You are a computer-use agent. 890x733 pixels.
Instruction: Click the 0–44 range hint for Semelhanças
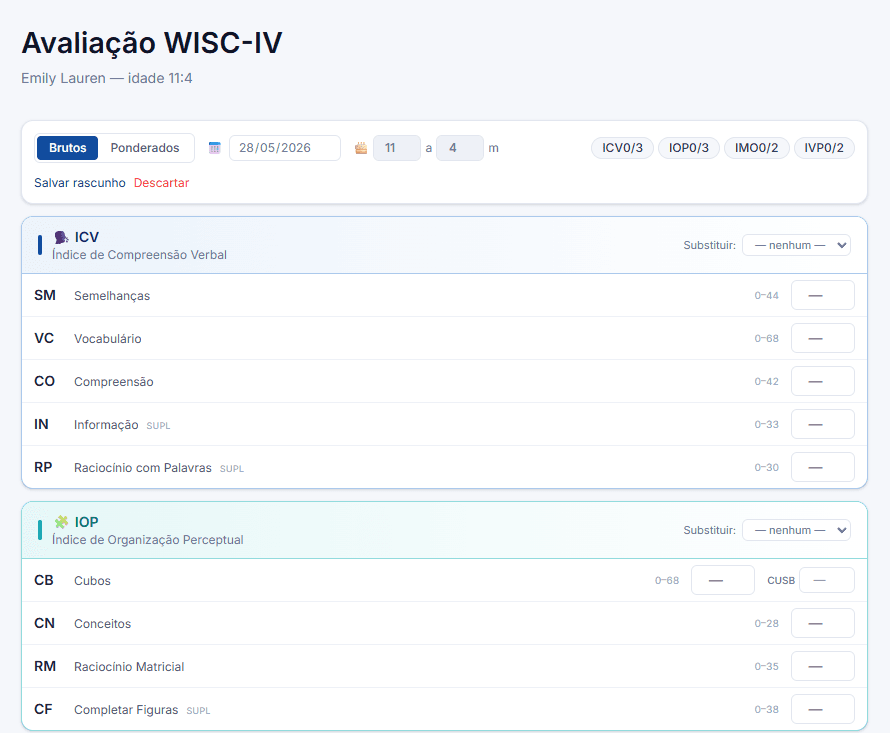766,296
